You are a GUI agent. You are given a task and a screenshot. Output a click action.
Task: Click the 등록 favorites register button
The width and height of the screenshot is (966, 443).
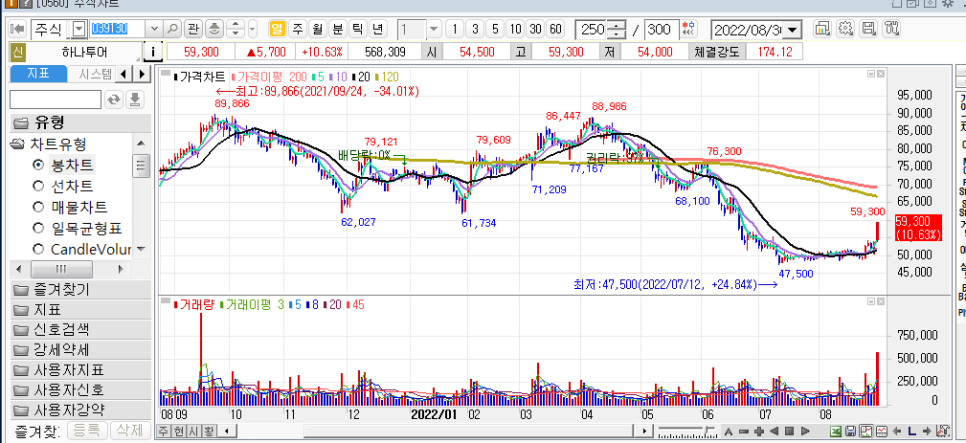pos(87,430)
